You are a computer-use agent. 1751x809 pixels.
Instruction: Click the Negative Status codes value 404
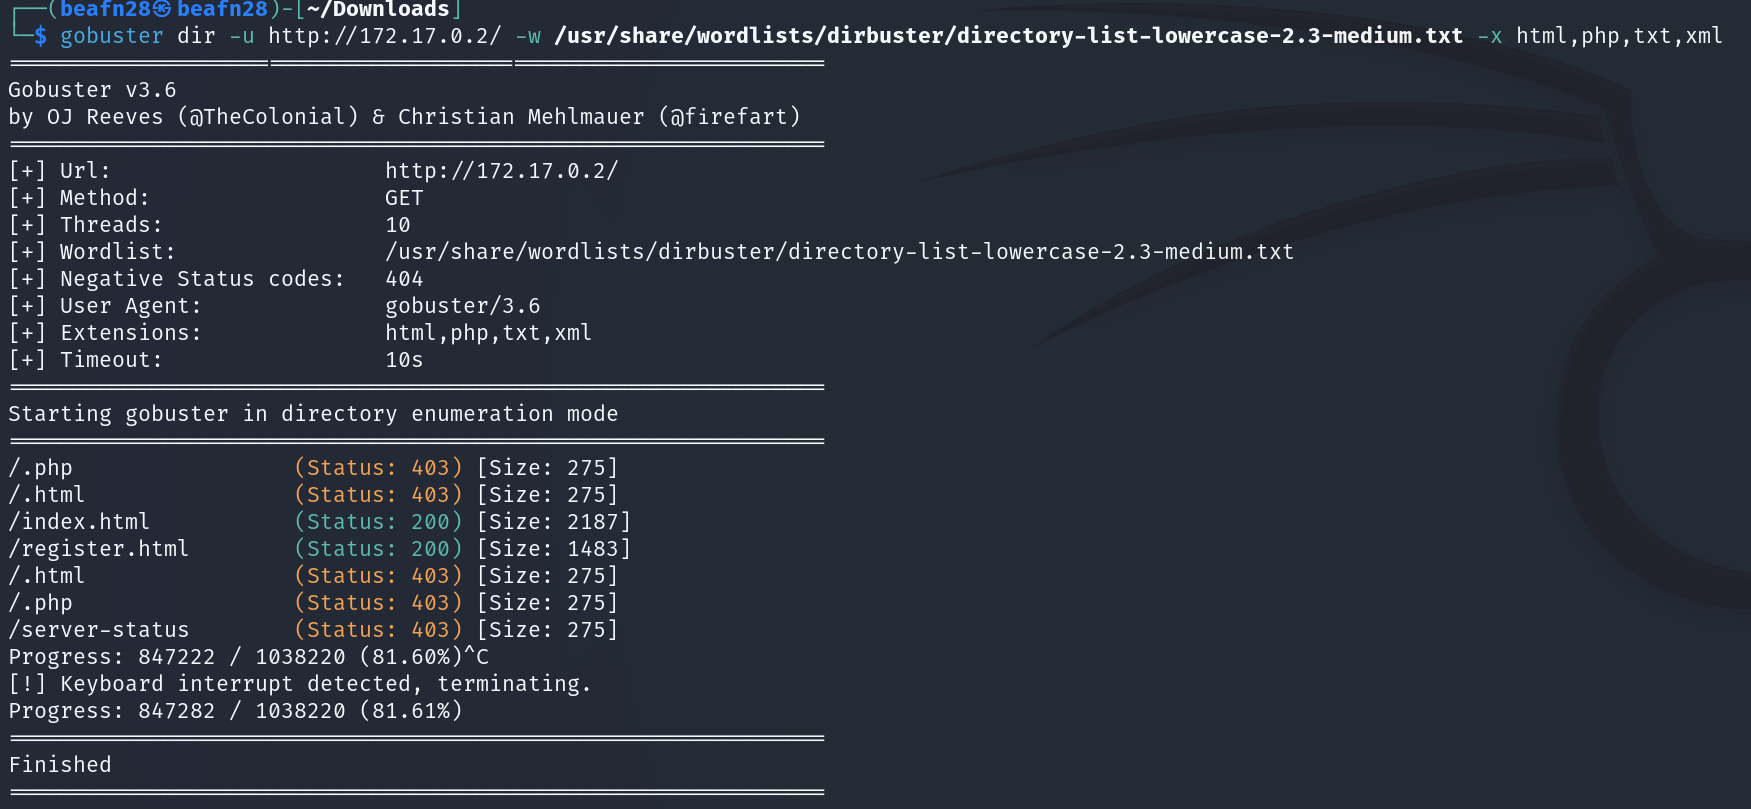pos(404,279)
